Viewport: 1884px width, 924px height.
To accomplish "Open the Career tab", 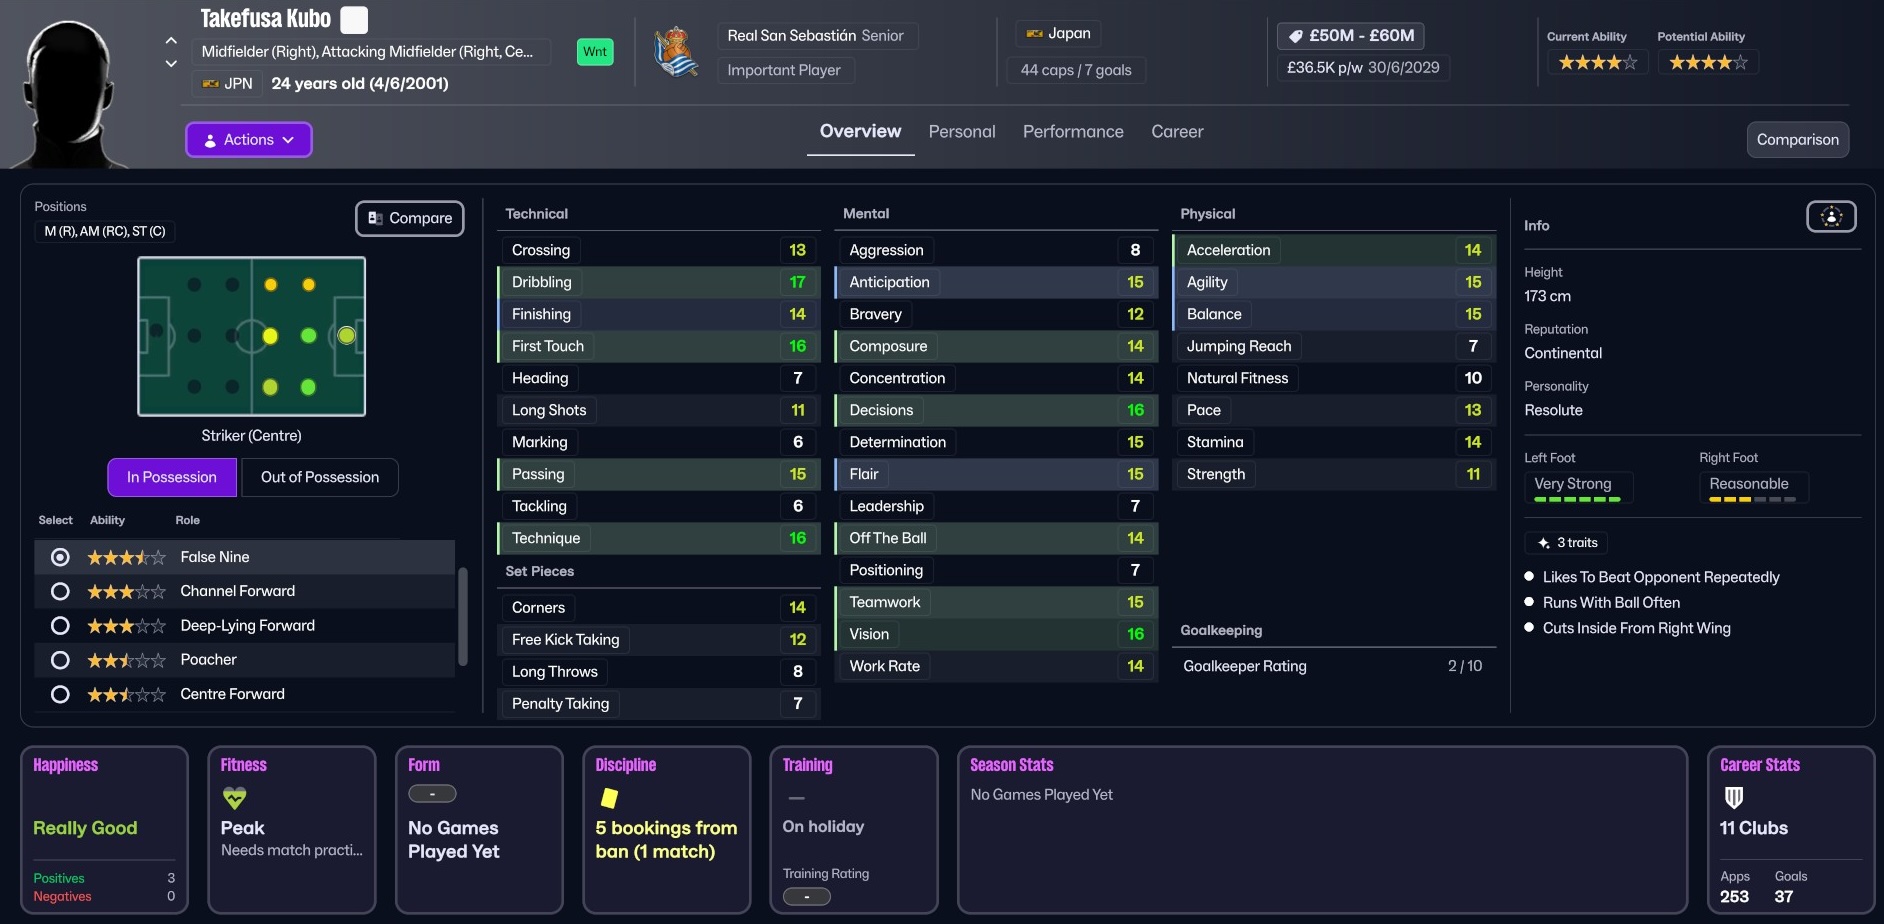I will 1176,132.
